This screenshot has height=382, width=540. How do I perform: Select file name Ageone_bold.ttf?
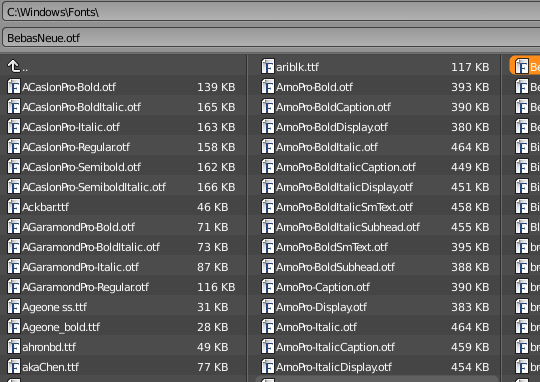[61, 327]
